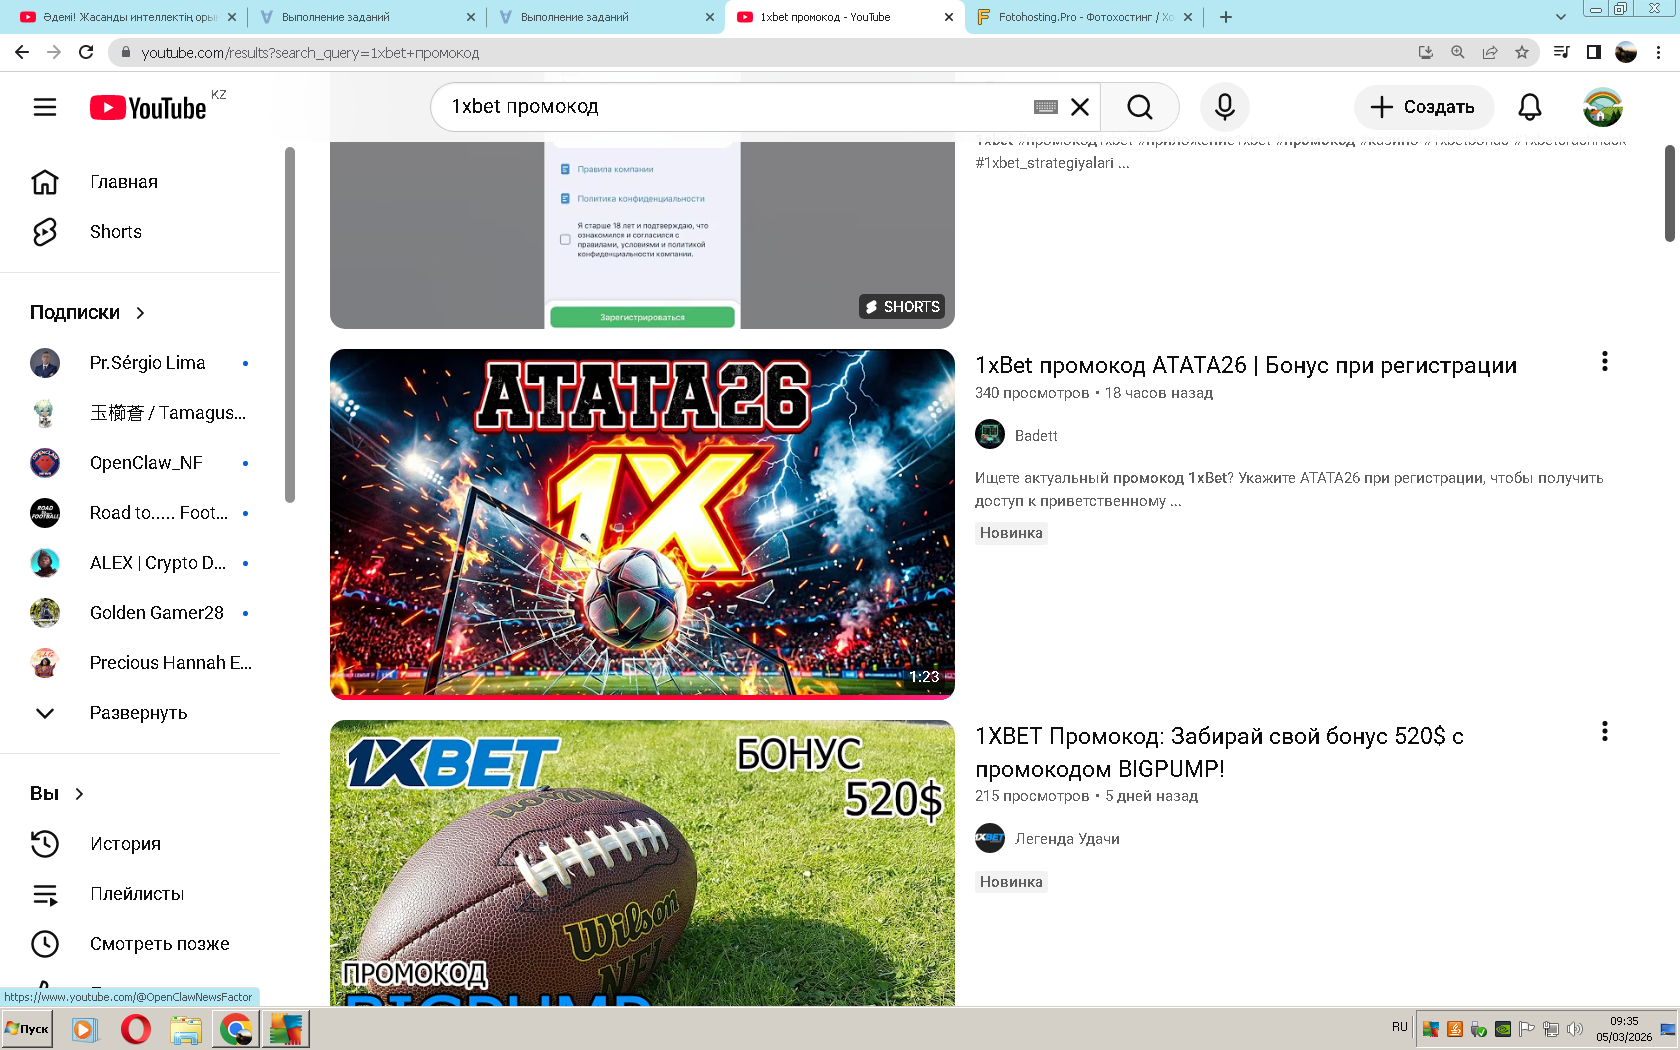
Task: Open options menu for ATATA26 video
Action: click(x=1605, y=361)
